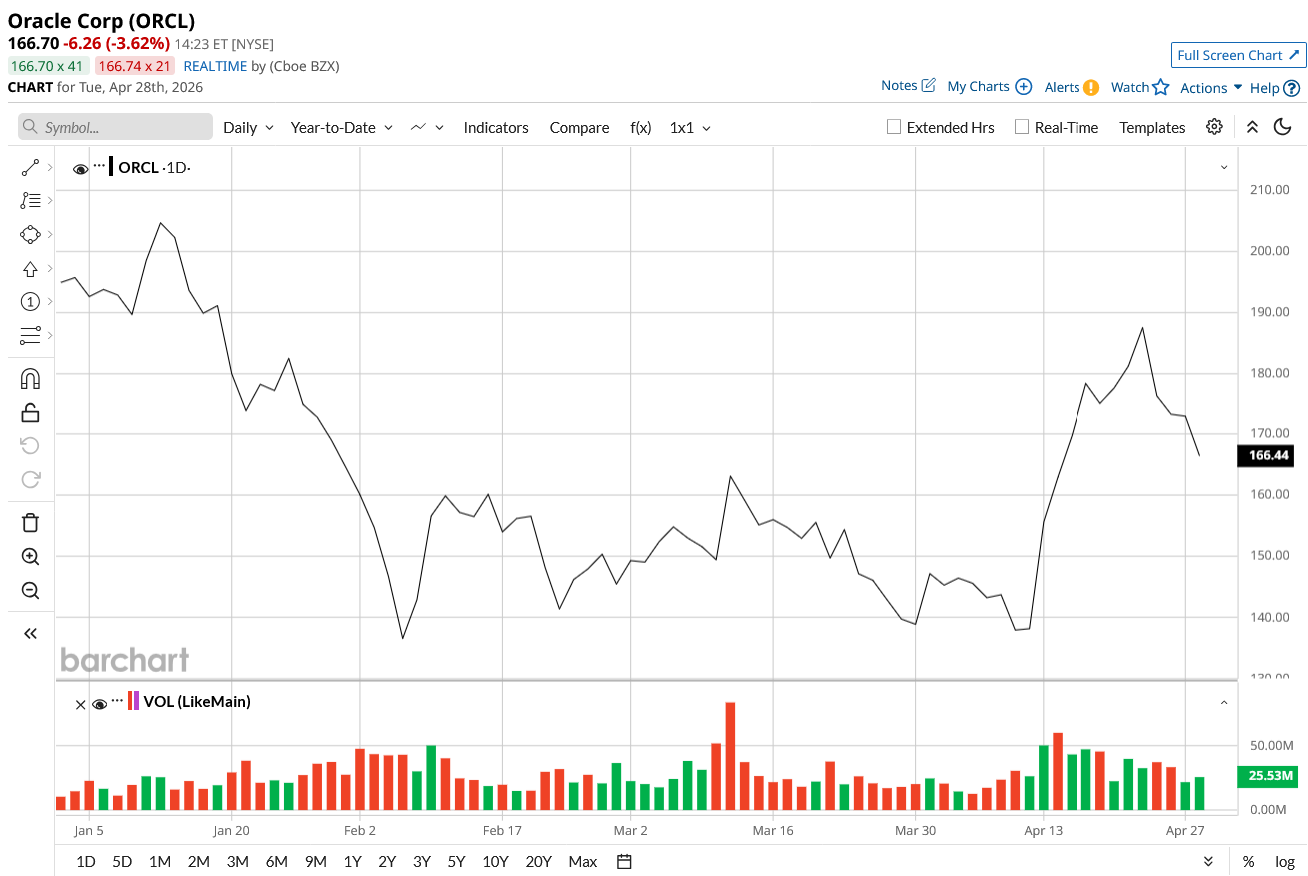The width and height of the screenshot is (1308, 876).
Task: Click the zoom out magnifier icon
Action: point(30,591)
